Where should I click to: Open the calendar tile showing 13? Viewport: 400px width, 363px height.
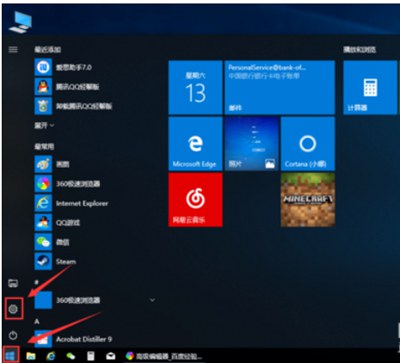point(195,87)
